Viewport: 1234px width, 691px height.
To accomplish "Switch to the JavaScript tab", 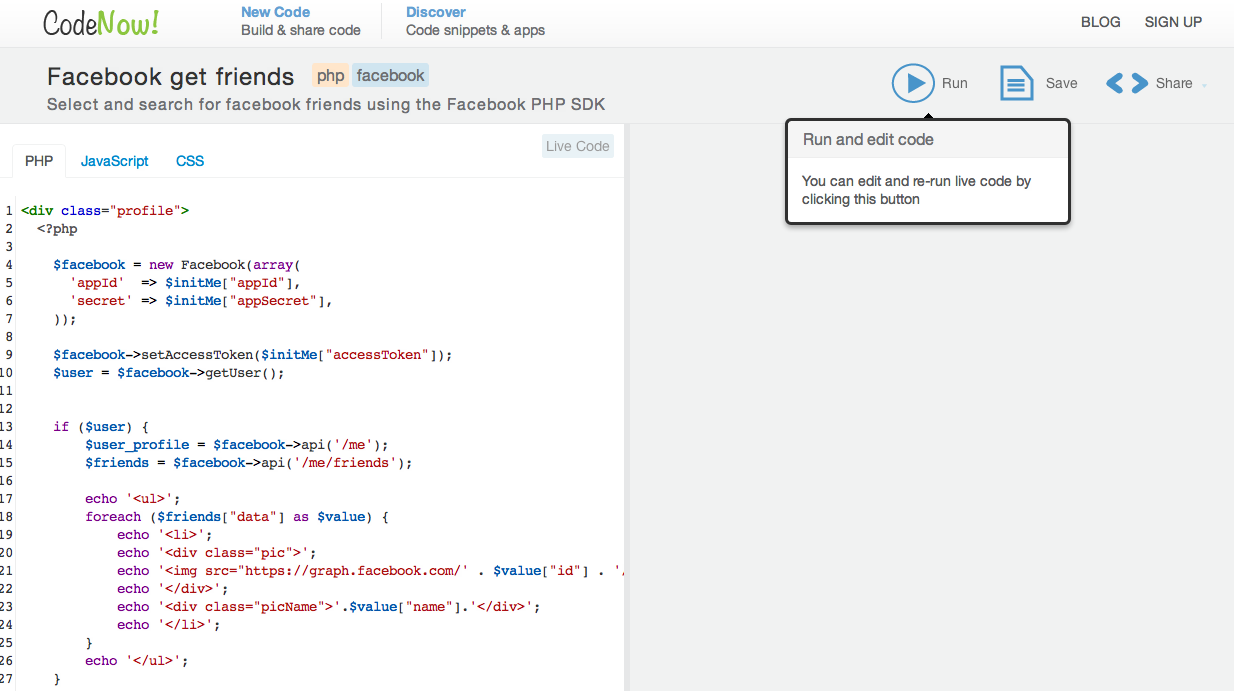I will pos(114,161).
